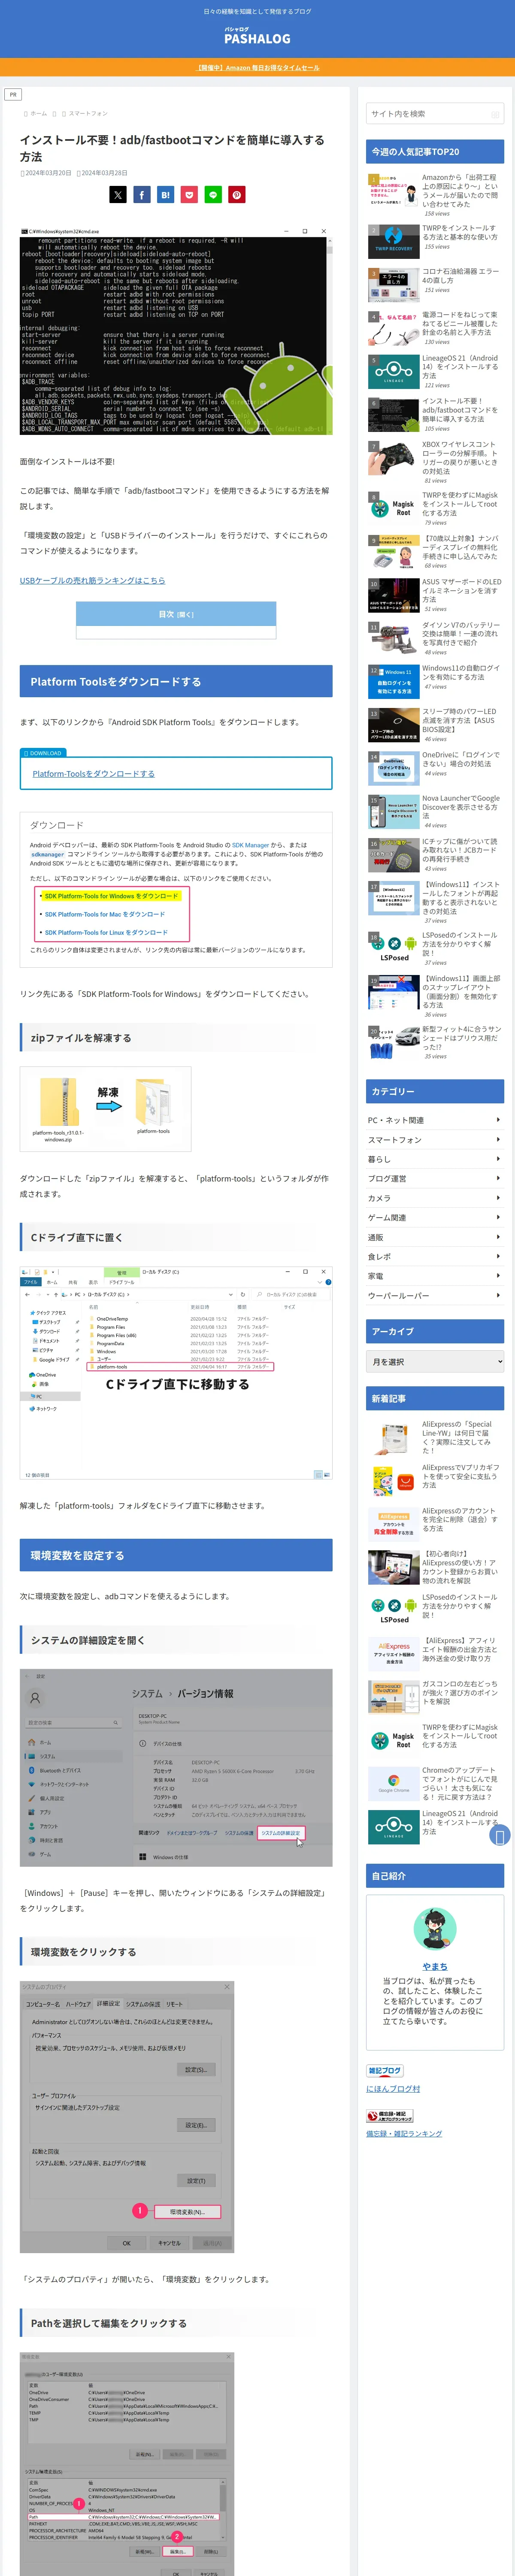This screenshot has width=515, height=2576.
Task: Expand the PC・ネット関連 category arrow
Action: pyautogui.click(x=498, y=1120)
